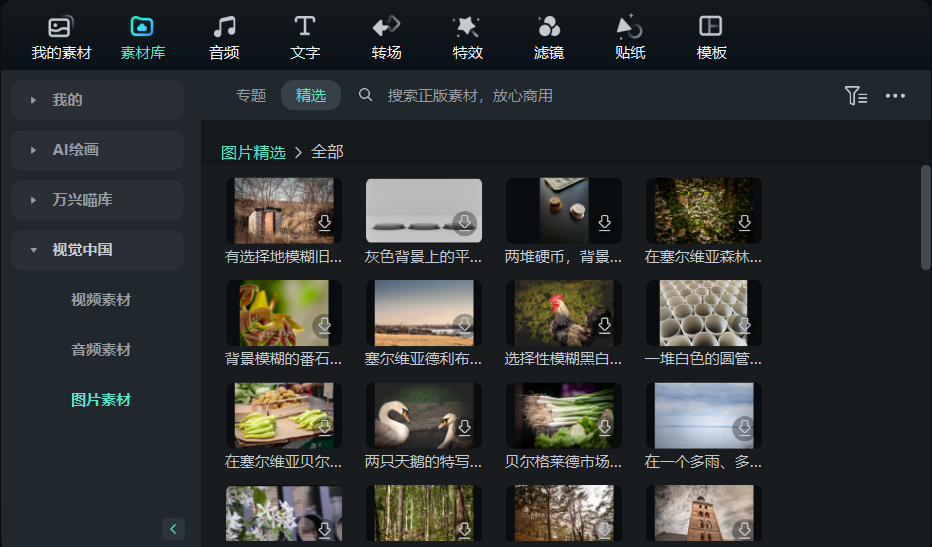Select the green onions thumbnail 贝尔格莱德市场

click(x=563, y=415)
